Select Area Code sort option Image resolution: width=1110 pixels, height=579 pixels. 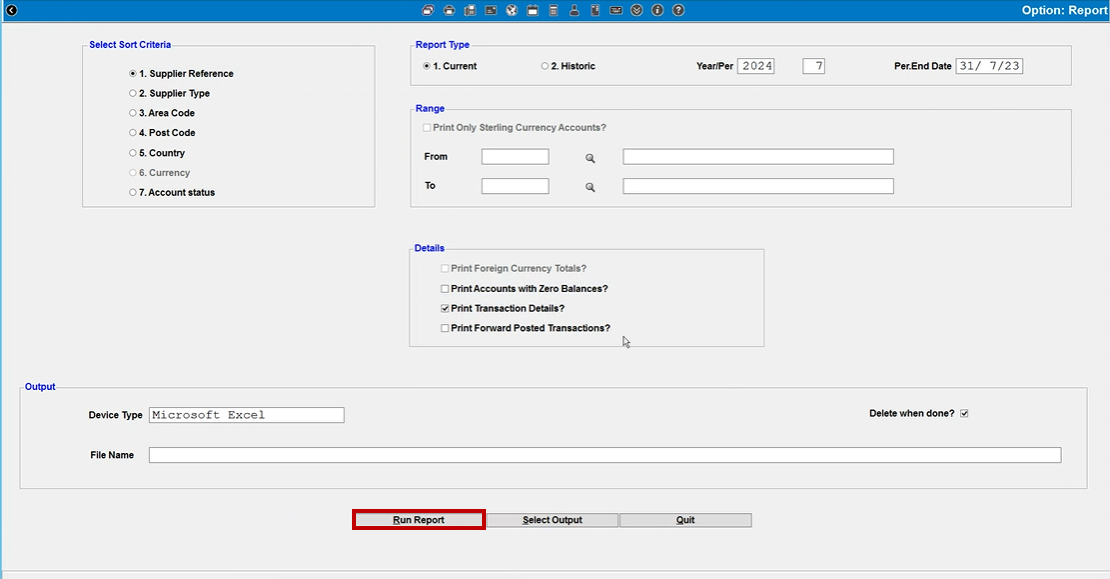[161, 113]
